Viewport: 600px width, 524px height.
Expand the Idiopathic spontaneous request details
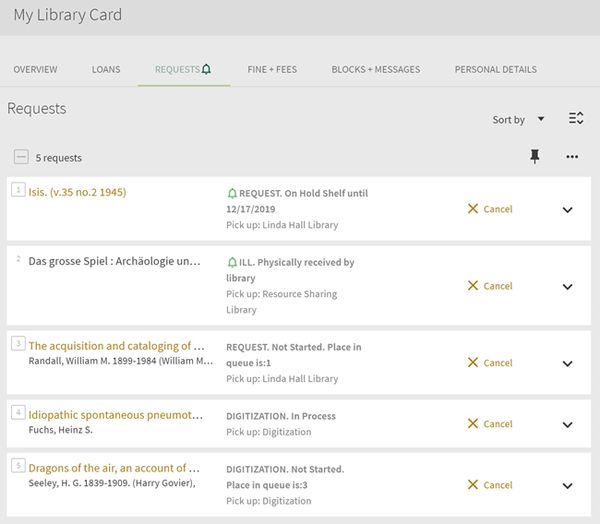(x=567, y=425)
